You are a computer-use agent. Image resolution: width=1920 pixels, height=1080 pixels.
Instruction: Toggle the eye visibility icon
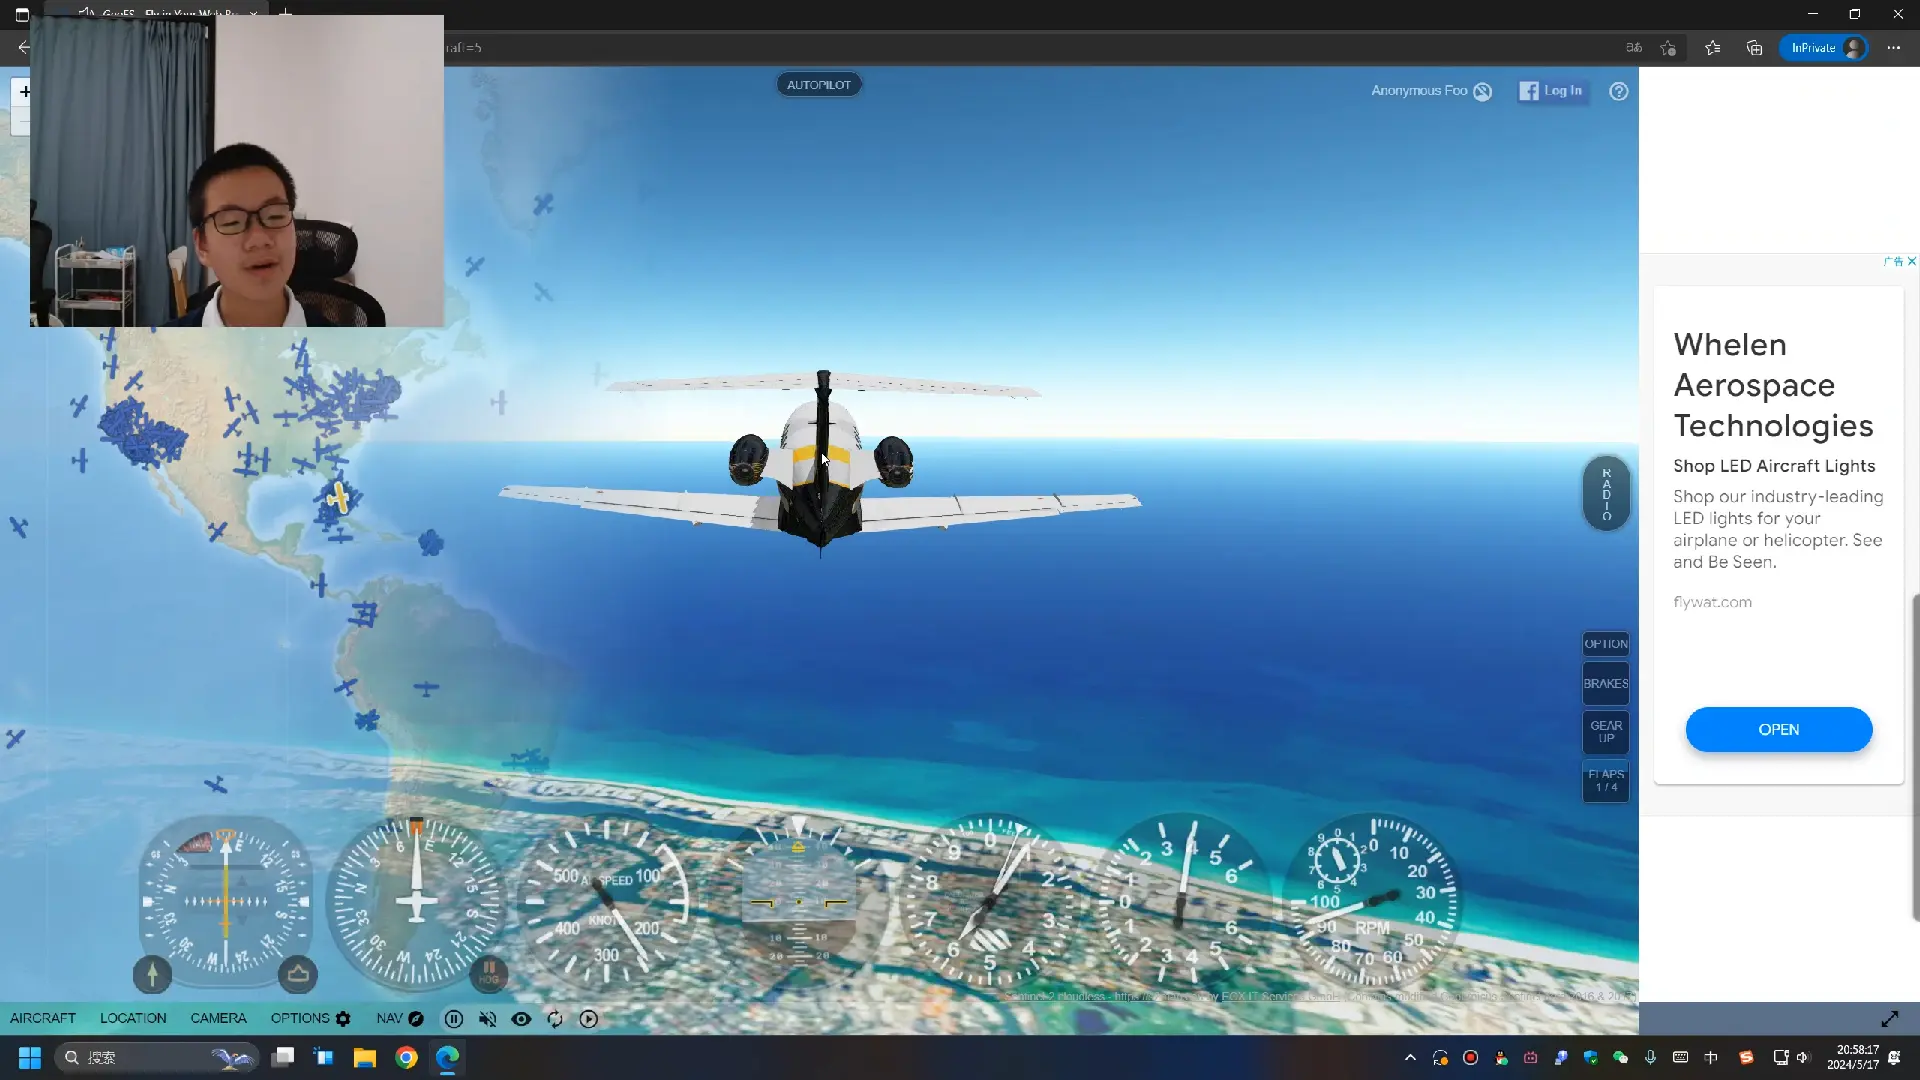click(x=521, y=1019)
